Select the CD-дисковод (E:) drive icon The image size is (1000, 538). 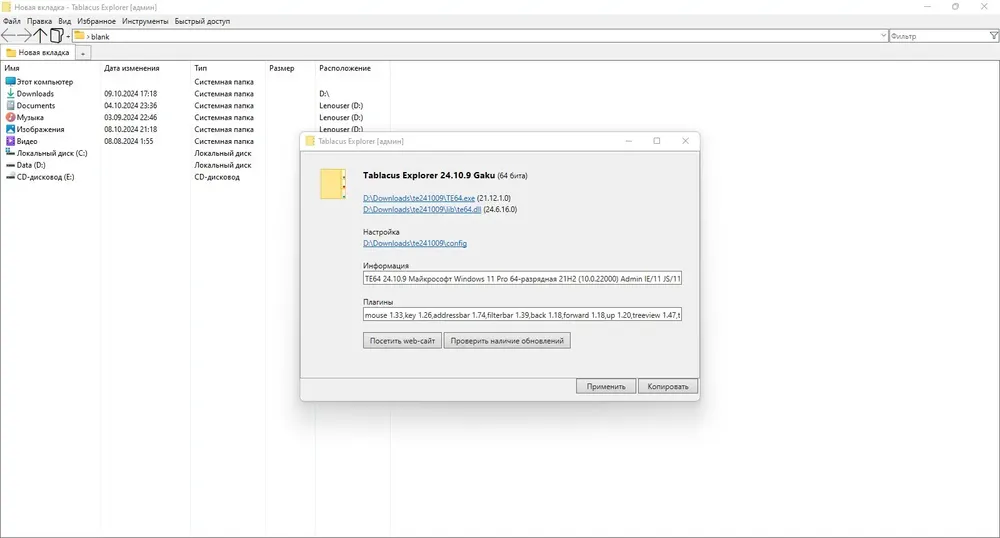pos(10,177)
